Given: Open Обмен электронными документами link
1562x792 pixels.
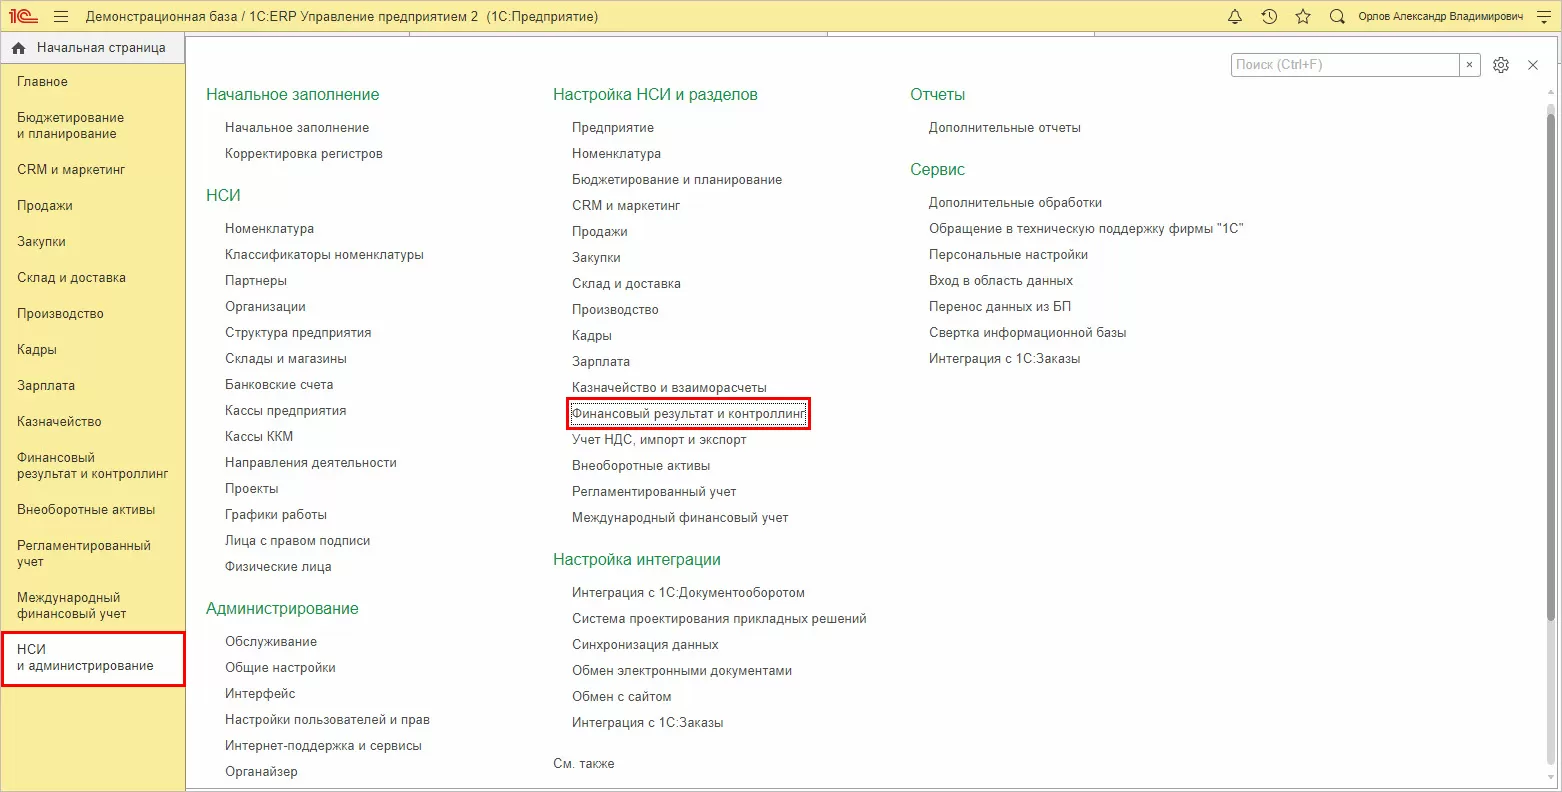Looking at the screenshot, I should click(682, 671).
